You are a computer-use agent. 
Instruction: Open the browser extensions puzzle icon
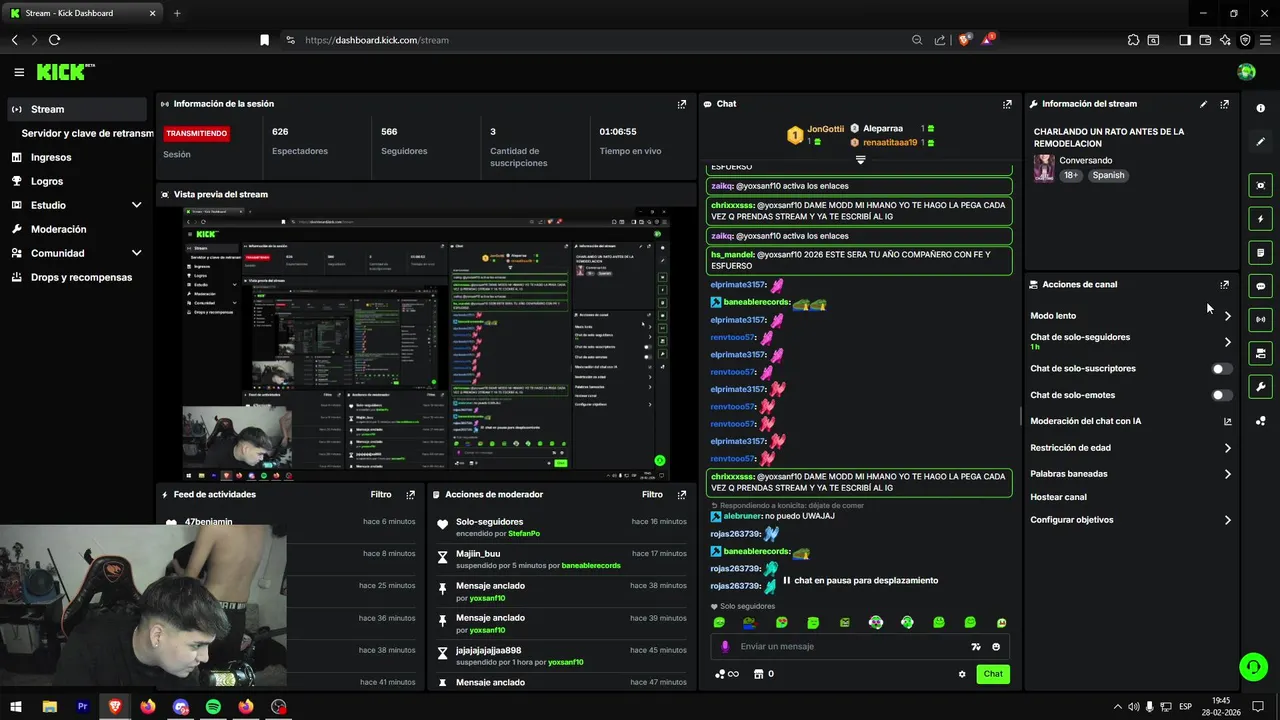point(1133,40)
